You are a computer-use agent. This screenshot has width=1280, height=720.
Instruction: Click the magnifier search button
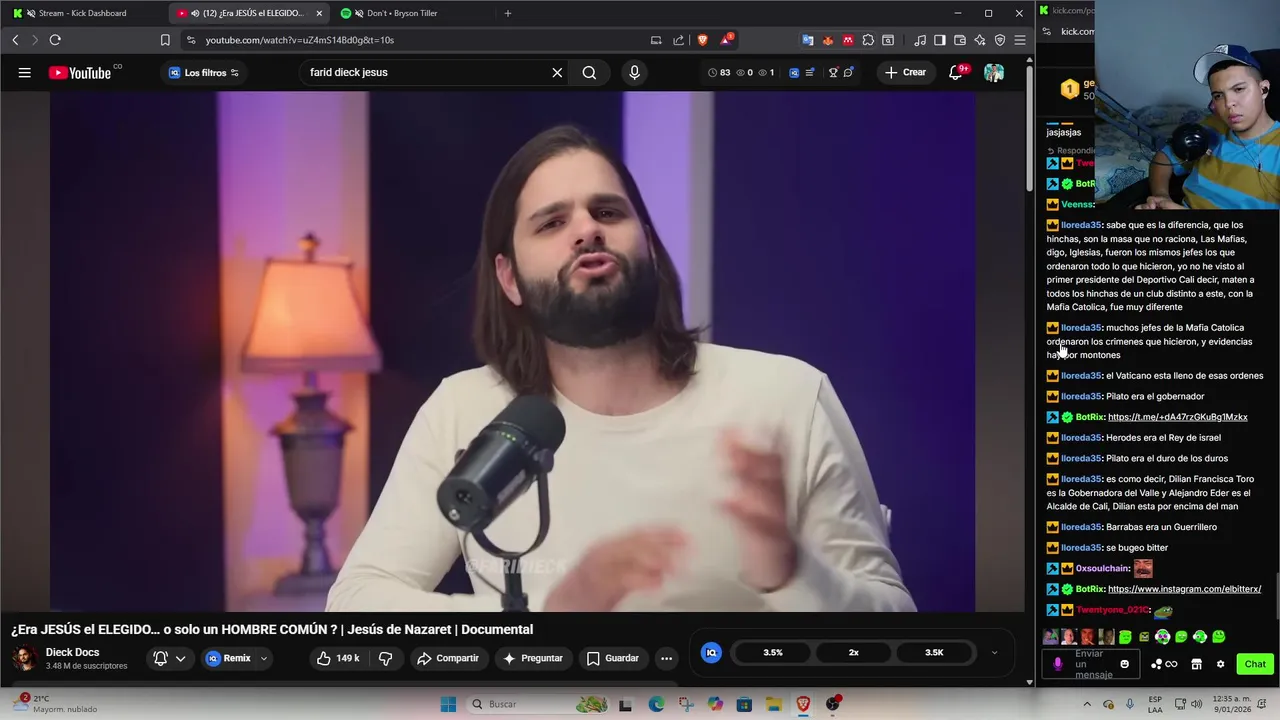(x=589, y=72)
